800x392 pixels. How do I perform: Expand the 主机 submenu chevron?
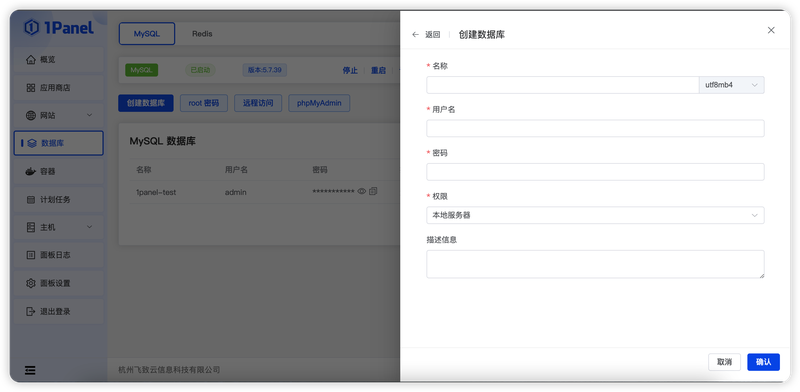(89, 227)
